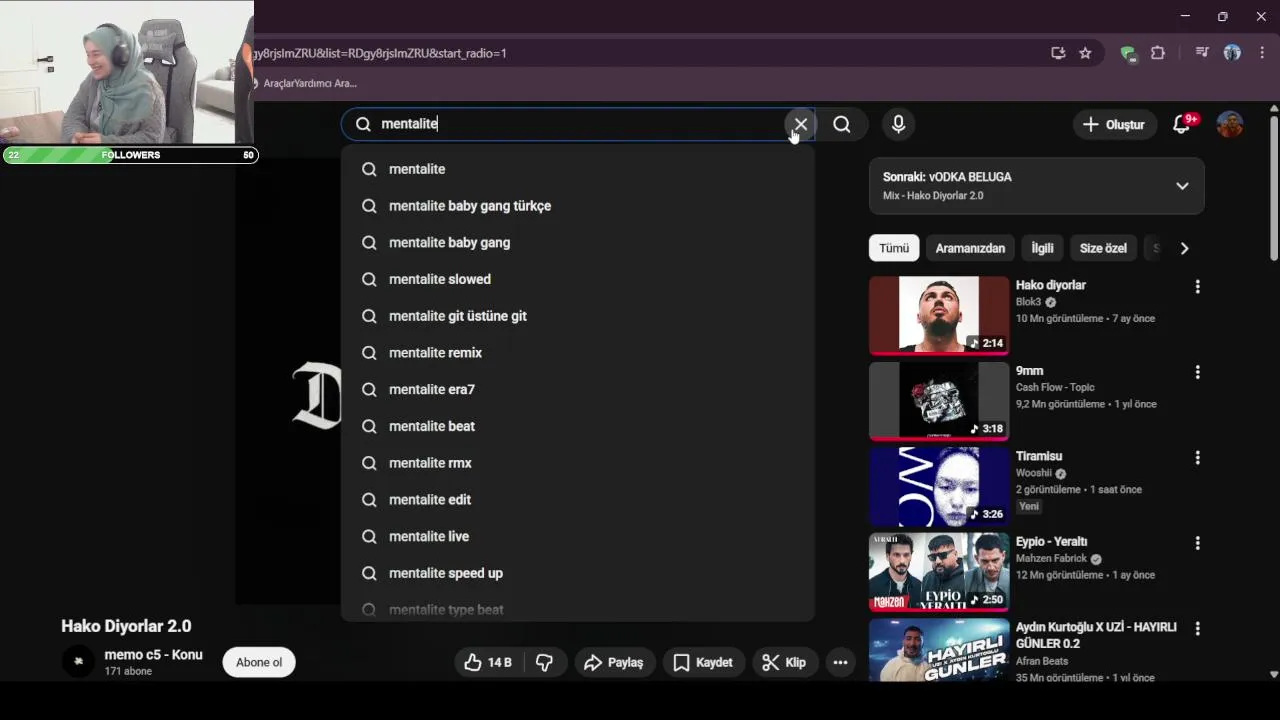This screenshot has width=1280, height=720.
Task: Open the Mahzen Fabrick channel name
Action: (x=1051, y=559)
